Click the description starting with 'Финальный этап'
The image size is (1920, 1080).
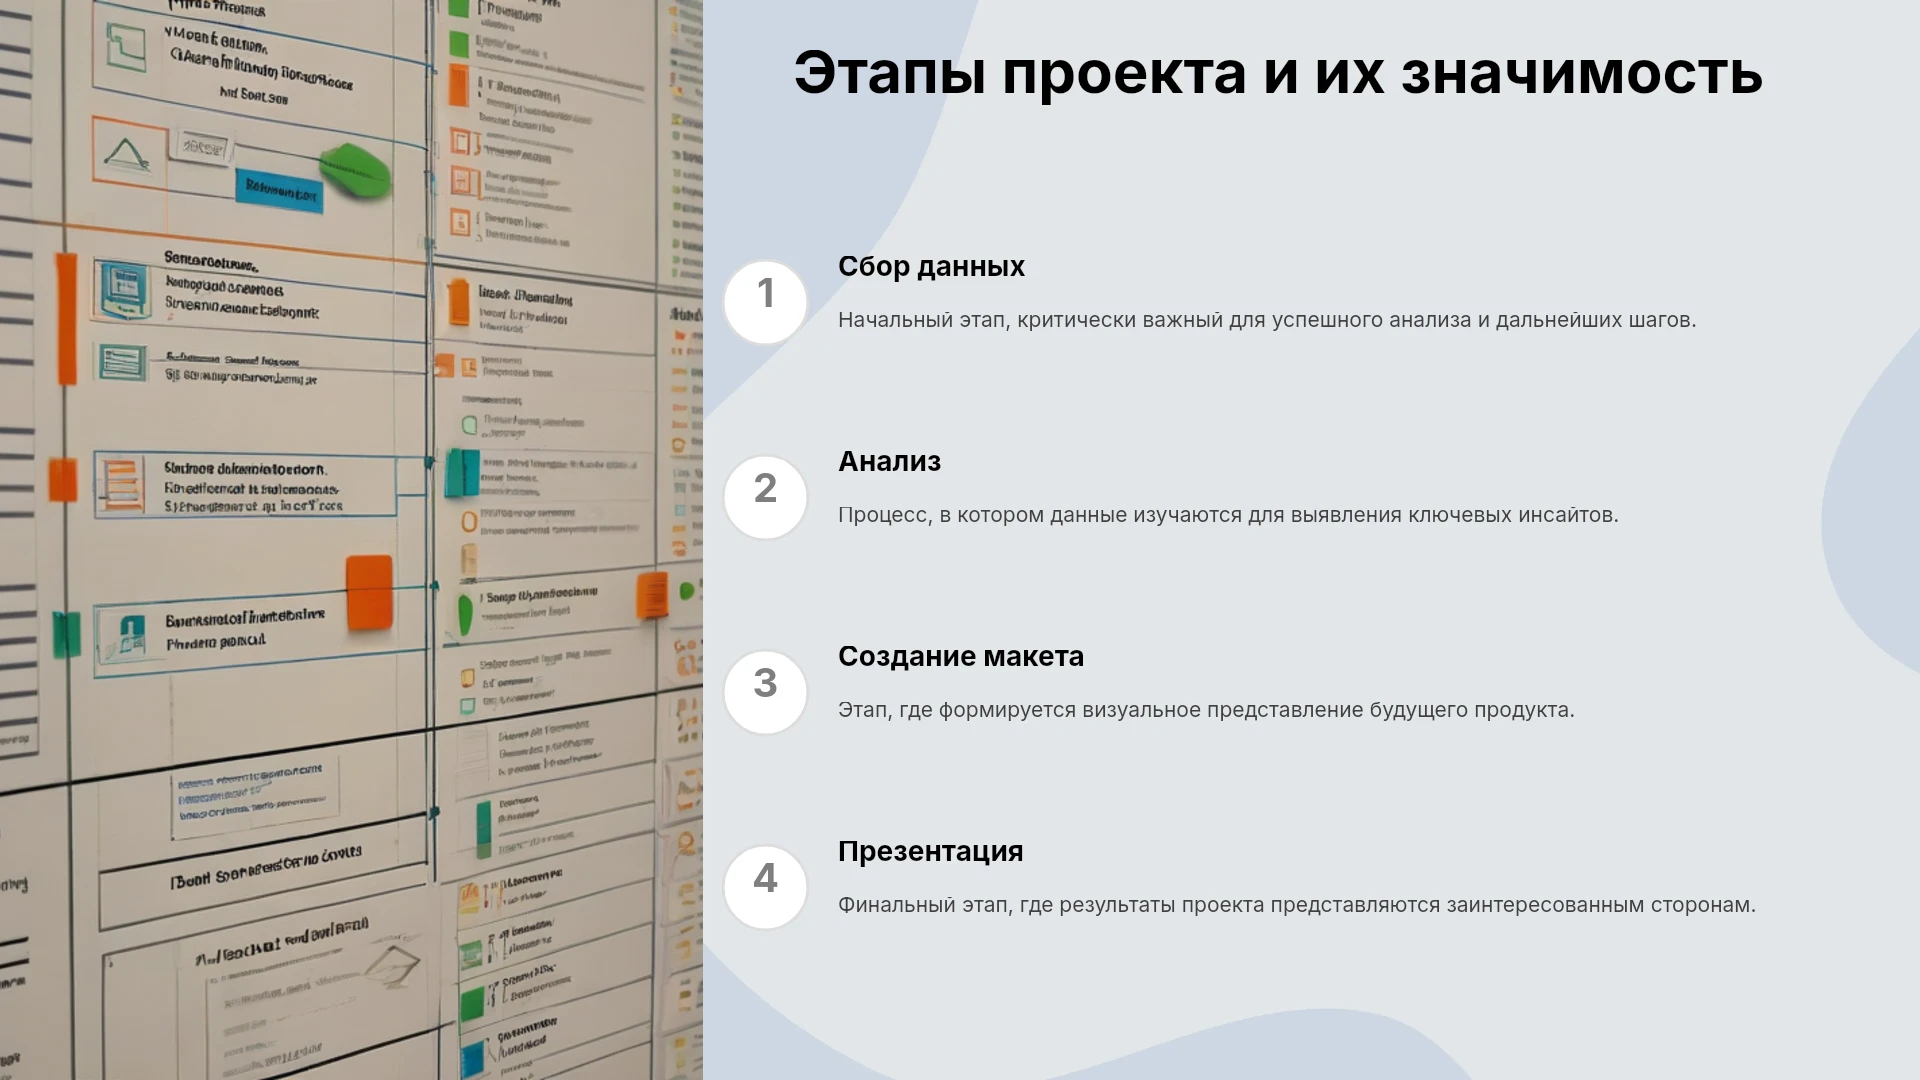(1296, 905)
